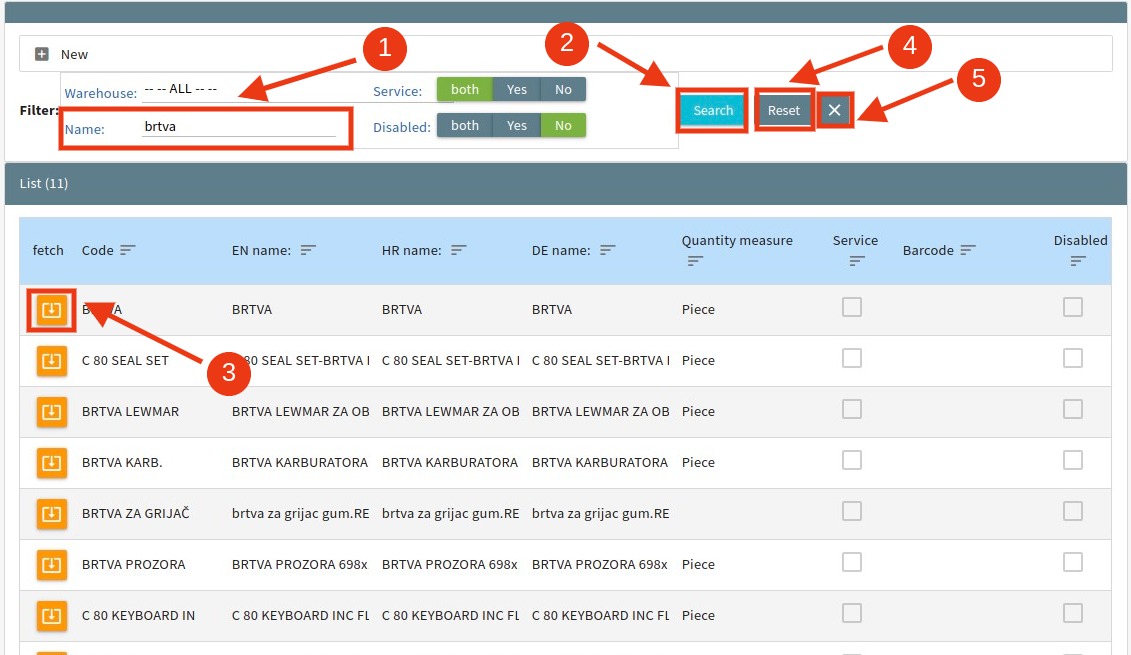The width and height of the screenshot is (1131, 655).
Task: Set Service filter to Yes
Action: [x=516, y=90]
